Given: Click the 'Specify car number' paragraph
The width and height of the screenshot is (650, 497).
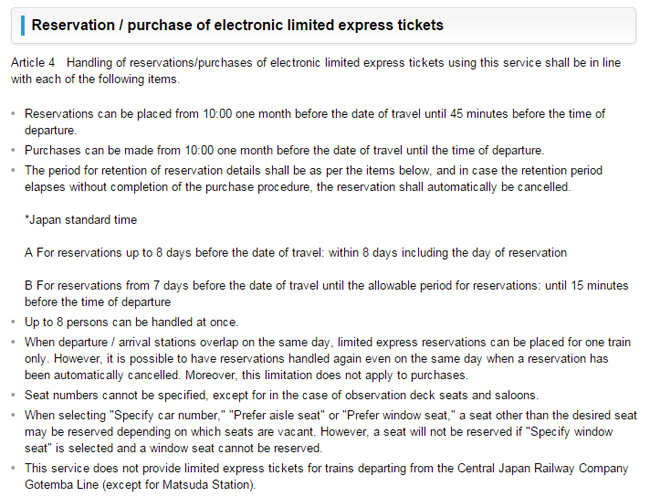Looking at the screenshot, I should (x=330, y=432).
